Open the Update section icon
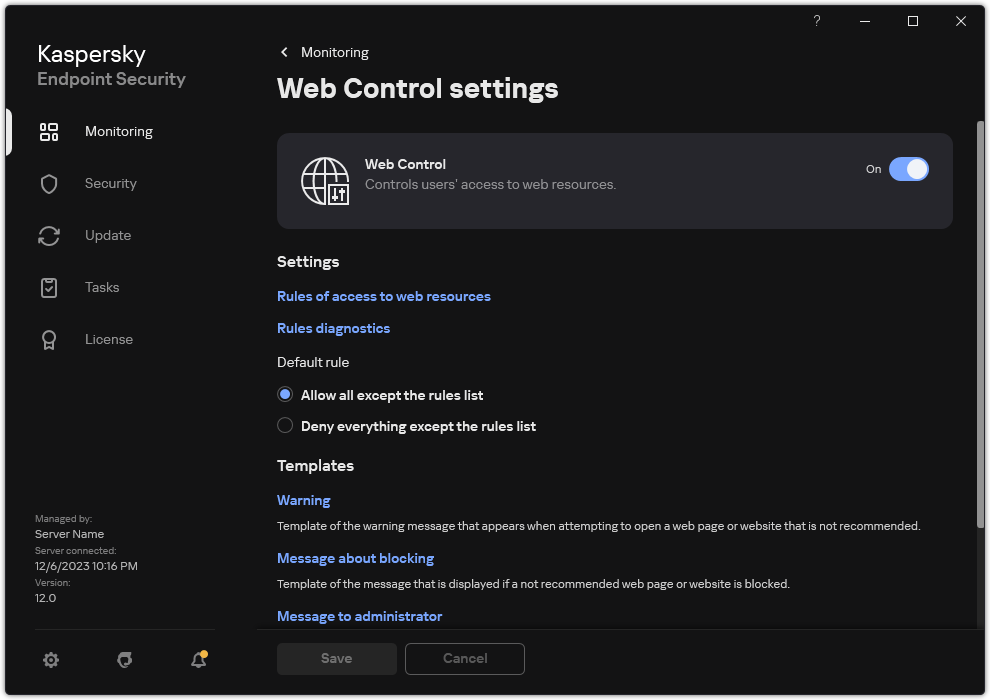The width and height of the screenshot is (990, 700). tap(49, 235)
